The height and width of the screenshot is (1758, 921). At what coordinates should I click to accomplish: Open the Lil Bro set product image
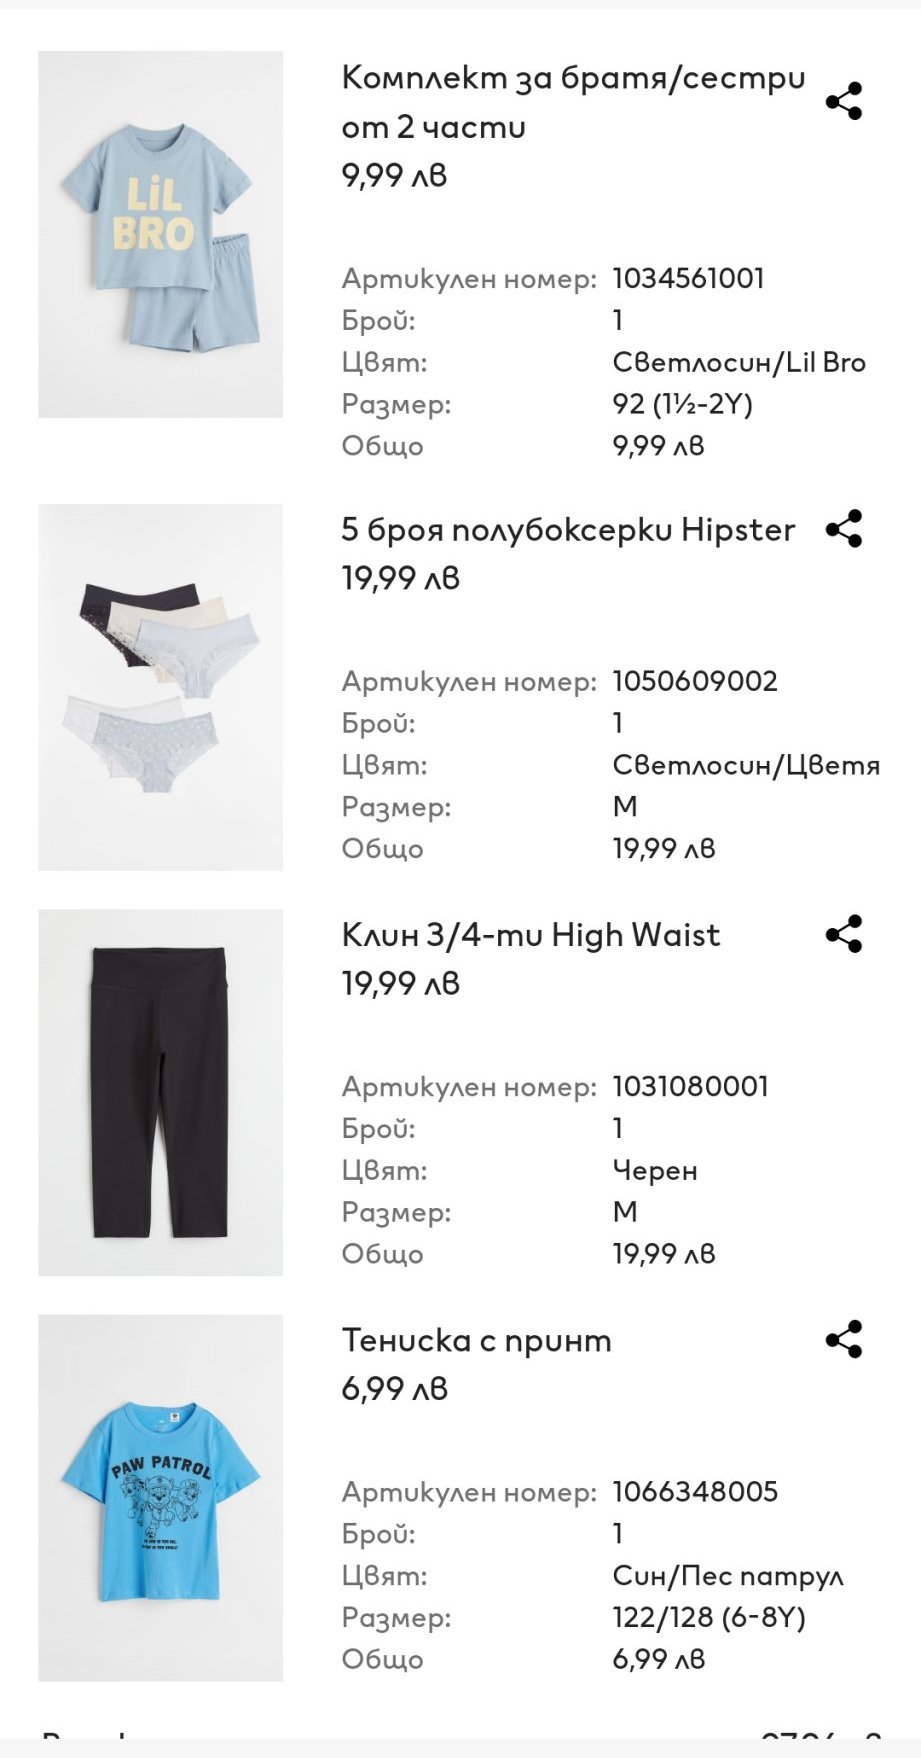160,234
